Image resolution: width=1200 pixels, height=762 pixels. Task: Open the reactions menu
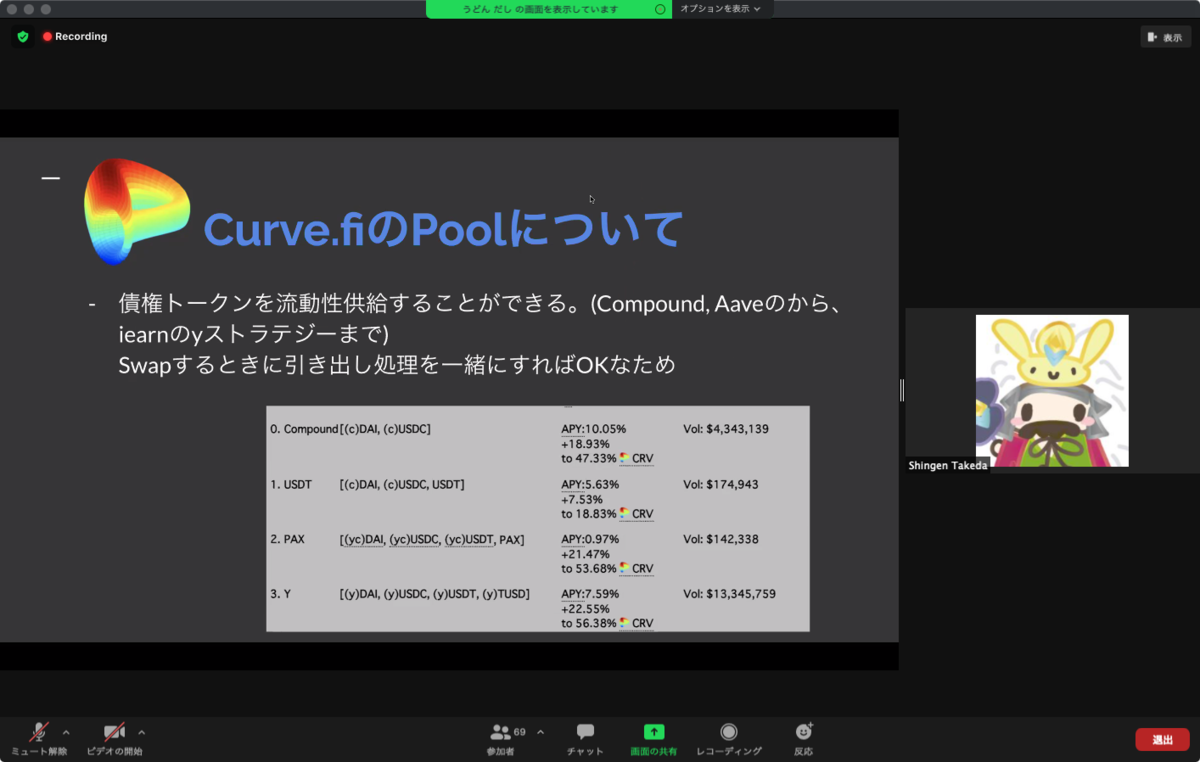(x=804, y=738)
